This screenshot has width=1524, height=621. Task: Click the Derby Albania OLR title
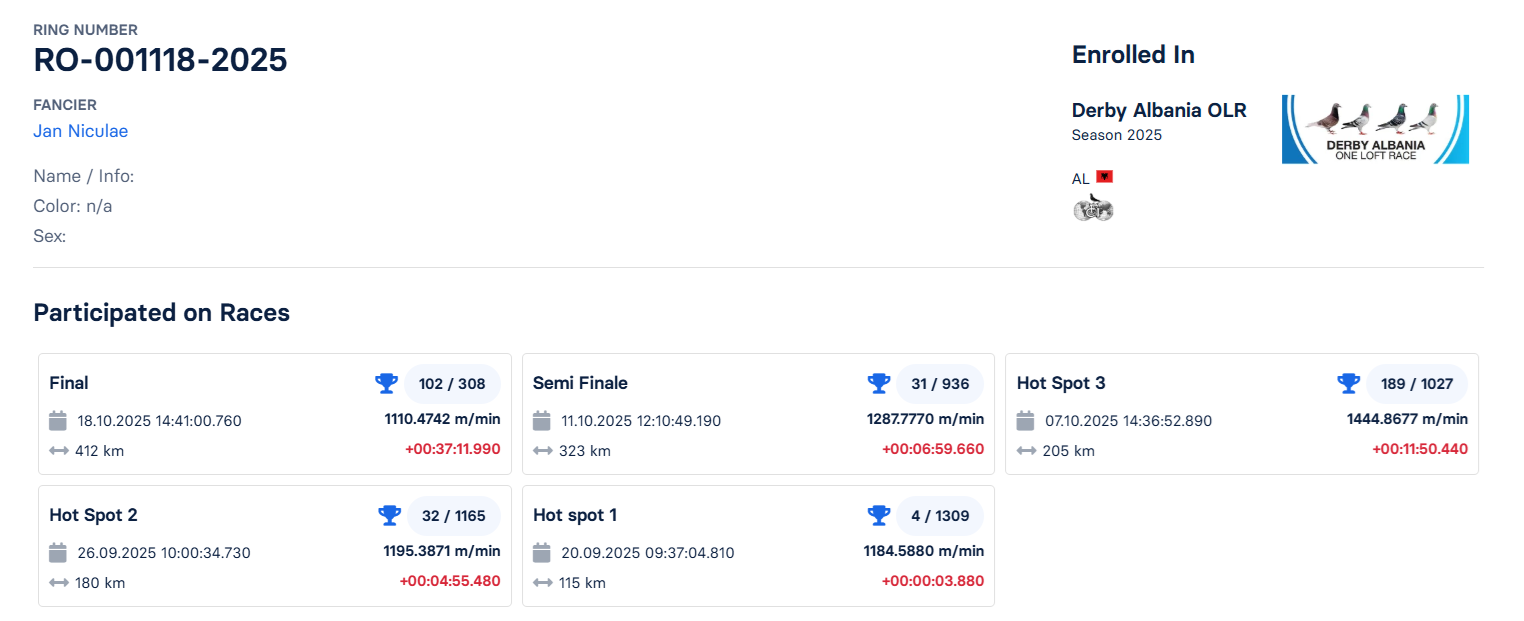point(1159,110)
